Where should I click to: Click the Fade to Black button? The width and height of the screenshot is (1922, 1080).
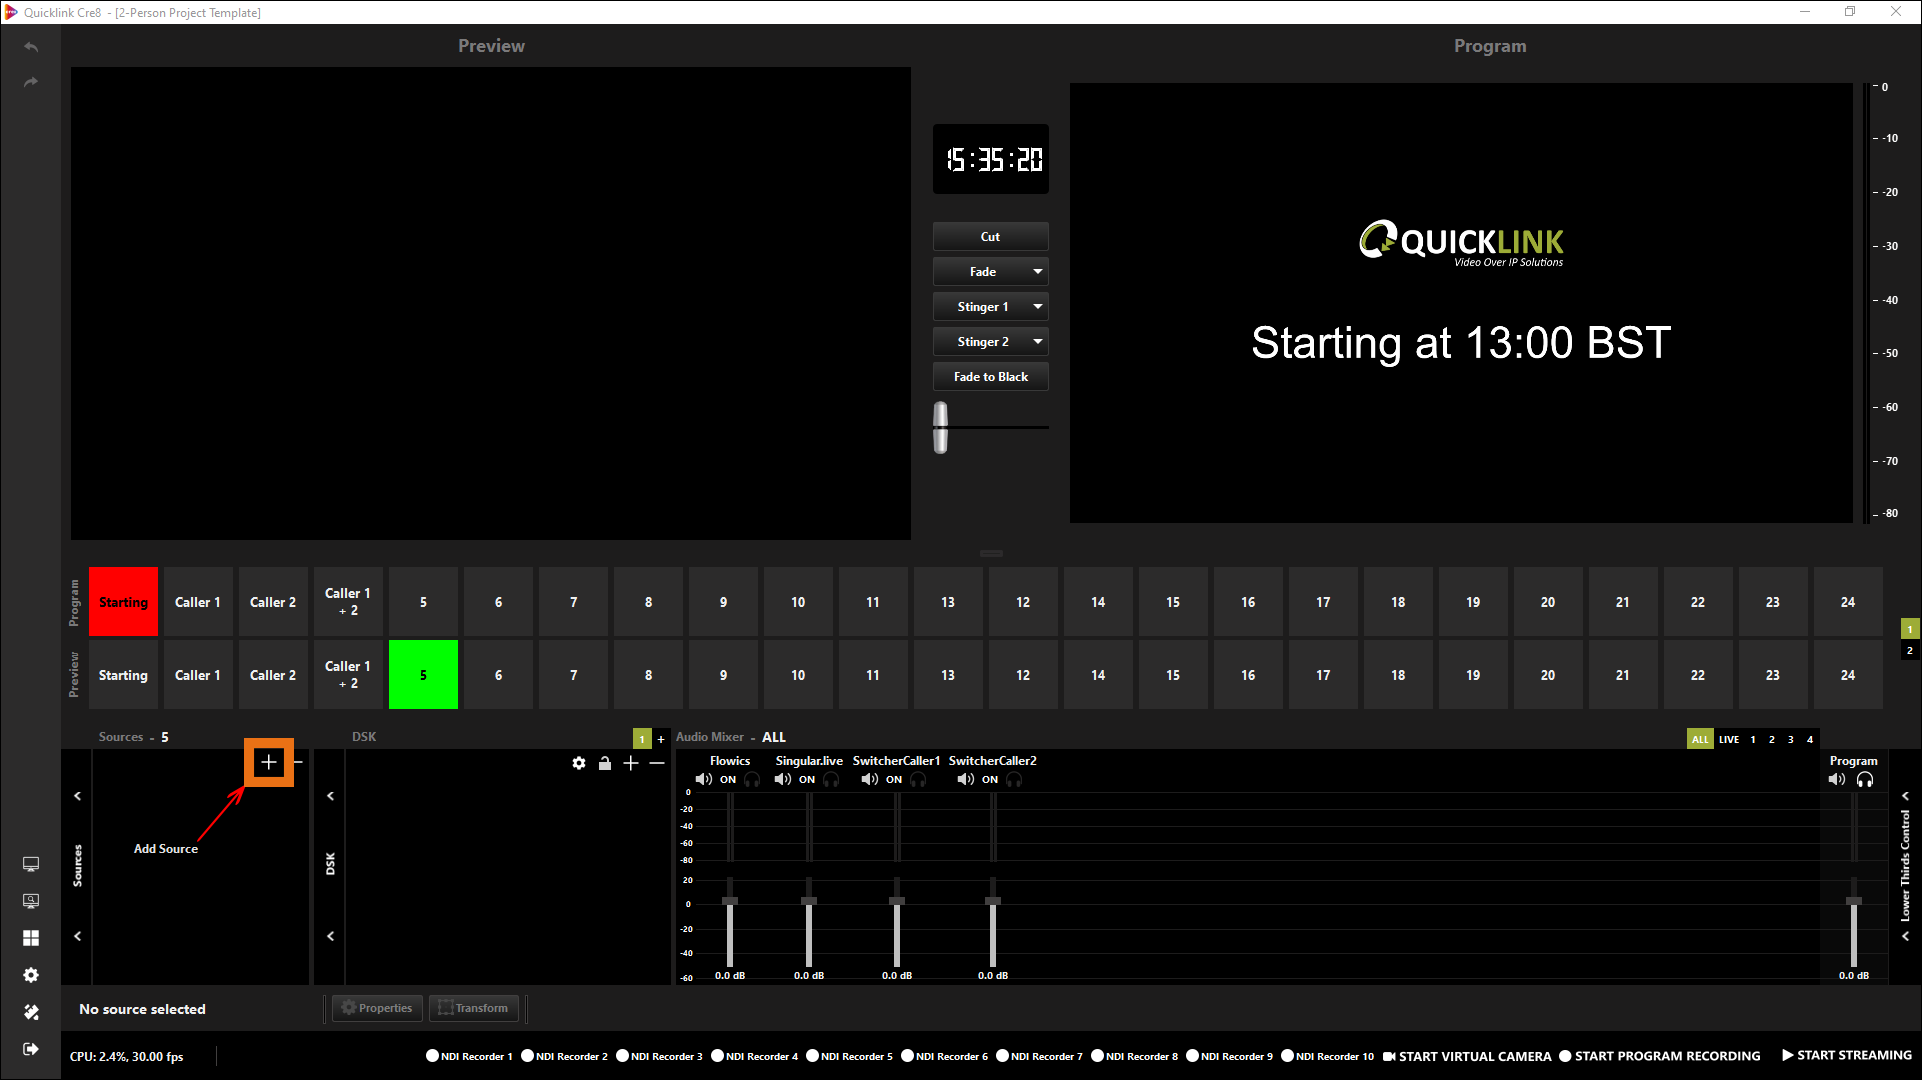(990, 376)
